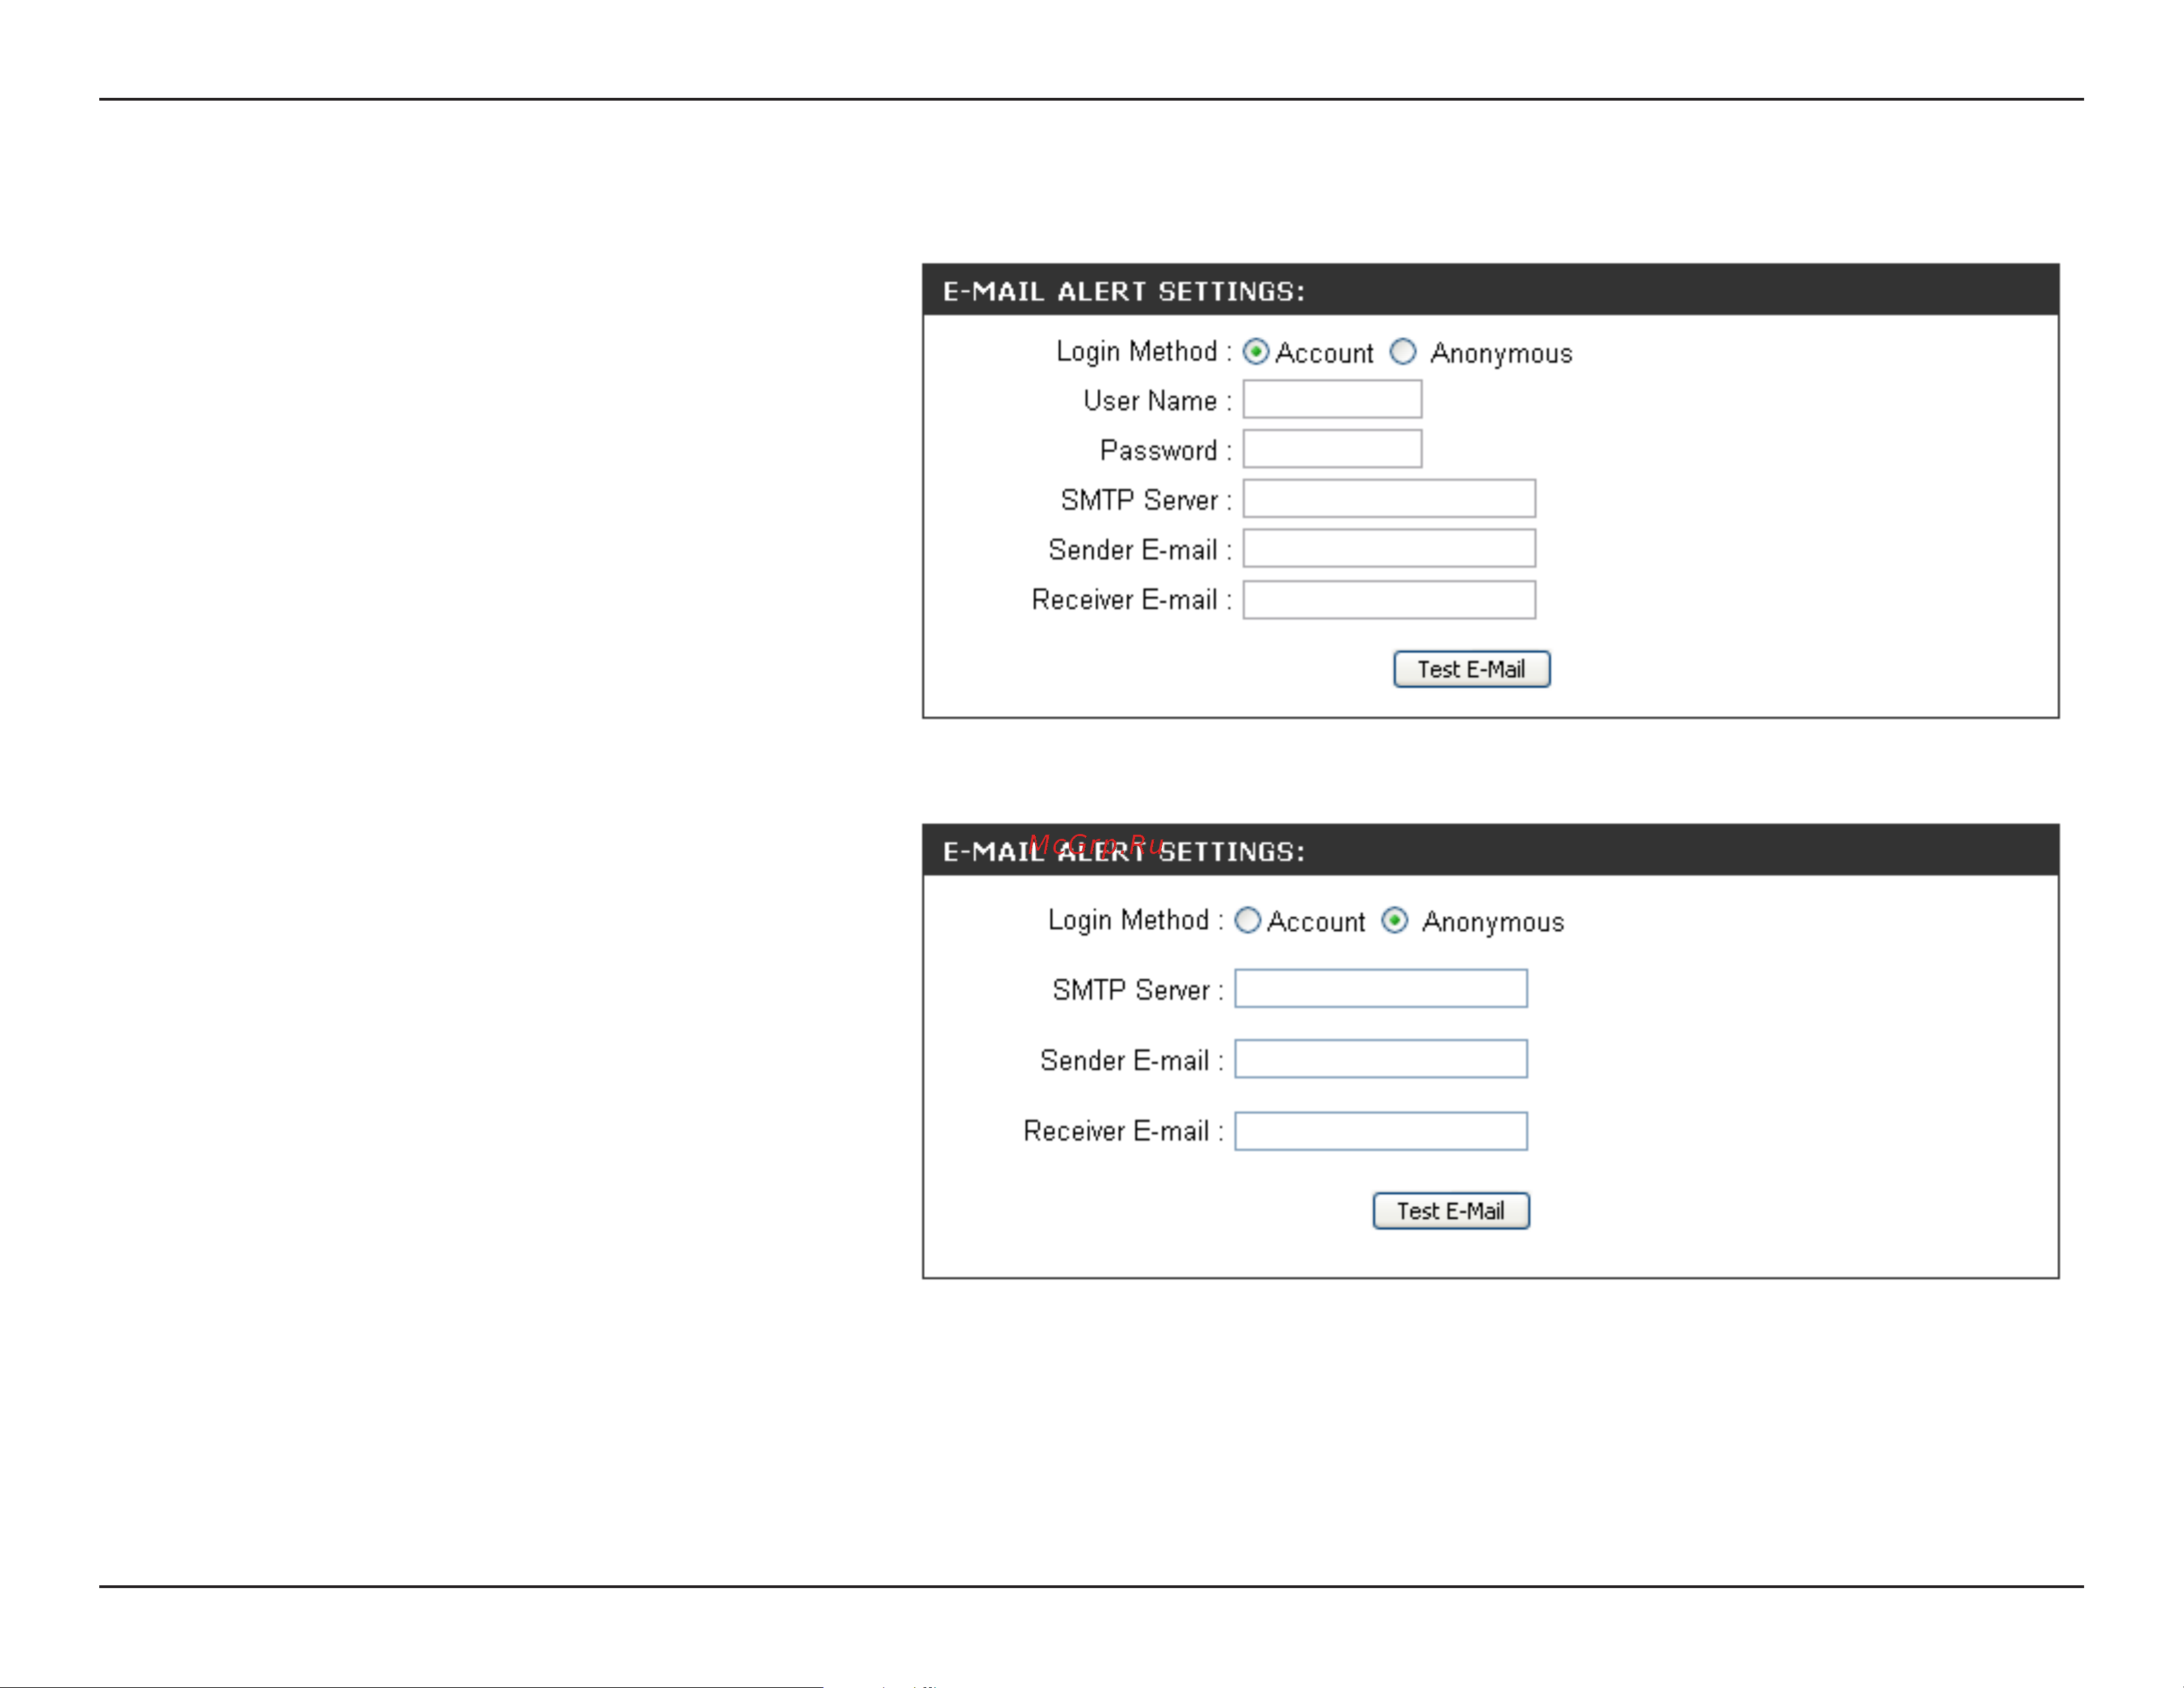Click Test E-Mail button in upper panel
Viewport: 2184px width, 1688px height.
[x=1472, y=670]
